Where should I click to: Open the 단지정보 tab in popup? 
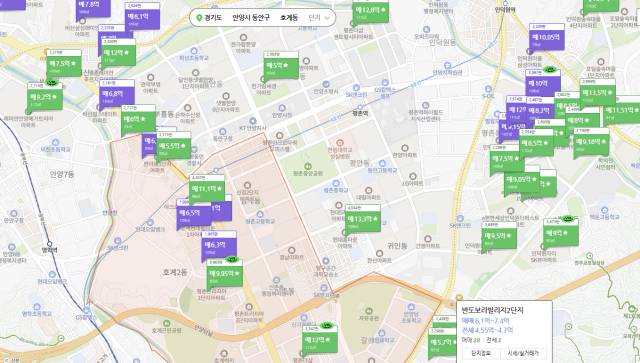pyautogui.click(x=481, y=354)
